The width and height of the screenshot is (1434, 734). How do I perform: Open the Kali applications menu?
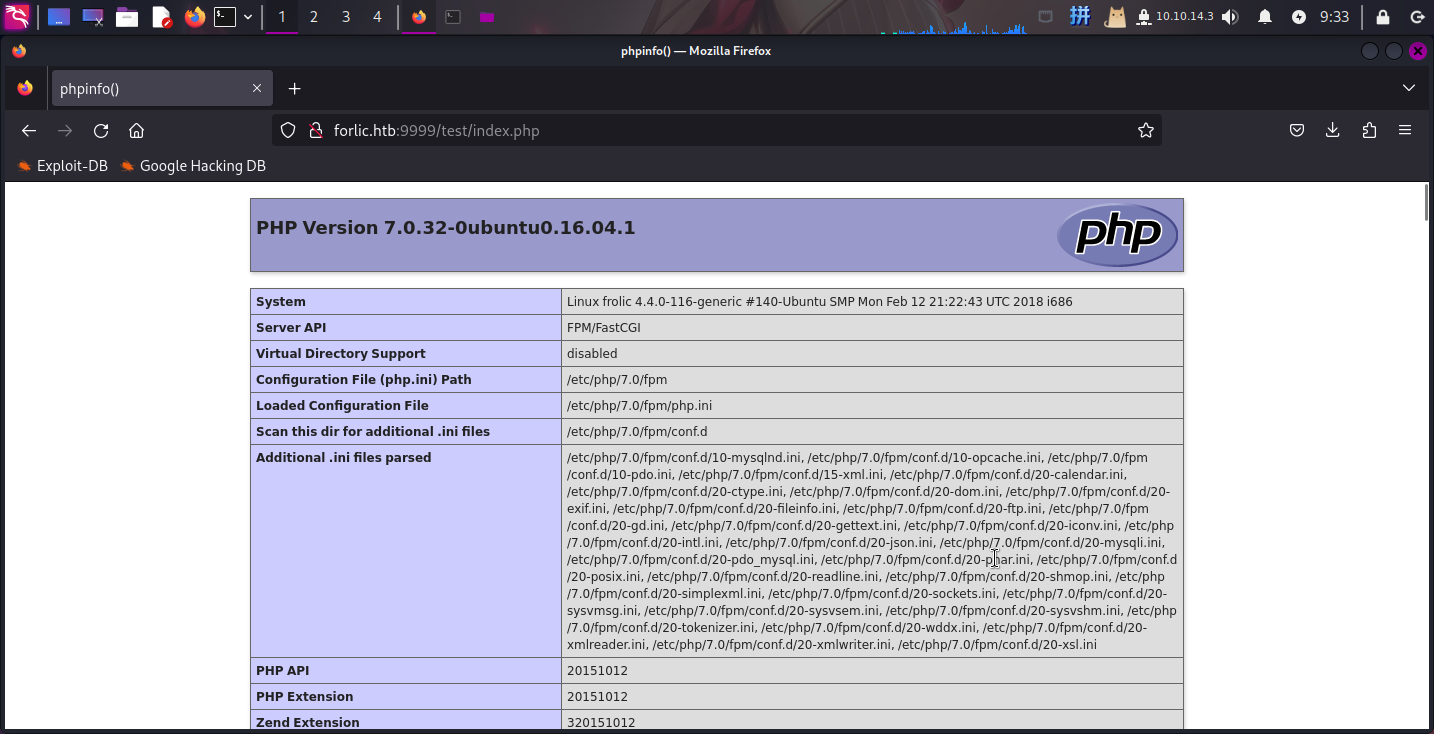click(17, 16)
